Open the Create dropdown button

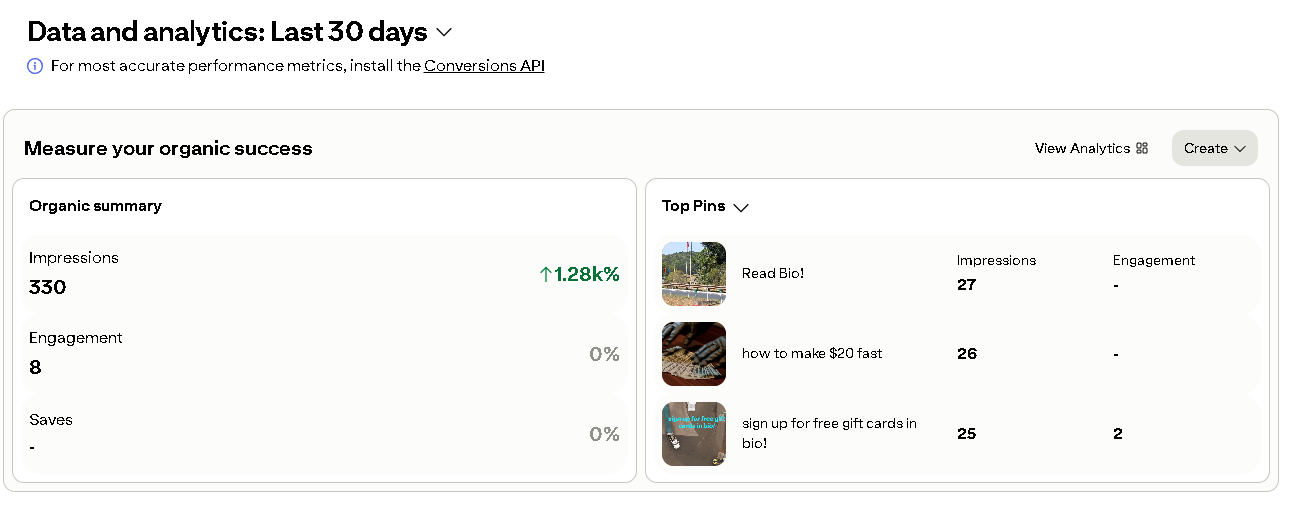1214,148
